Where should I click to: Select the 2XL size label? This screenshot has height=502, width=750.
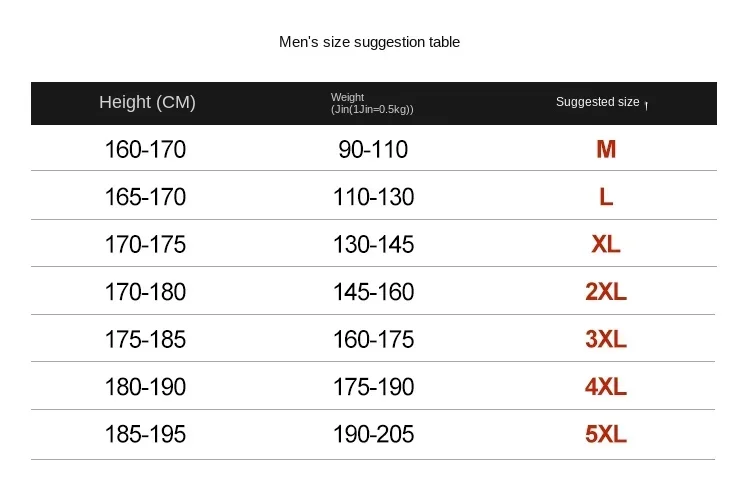point(606,292)
